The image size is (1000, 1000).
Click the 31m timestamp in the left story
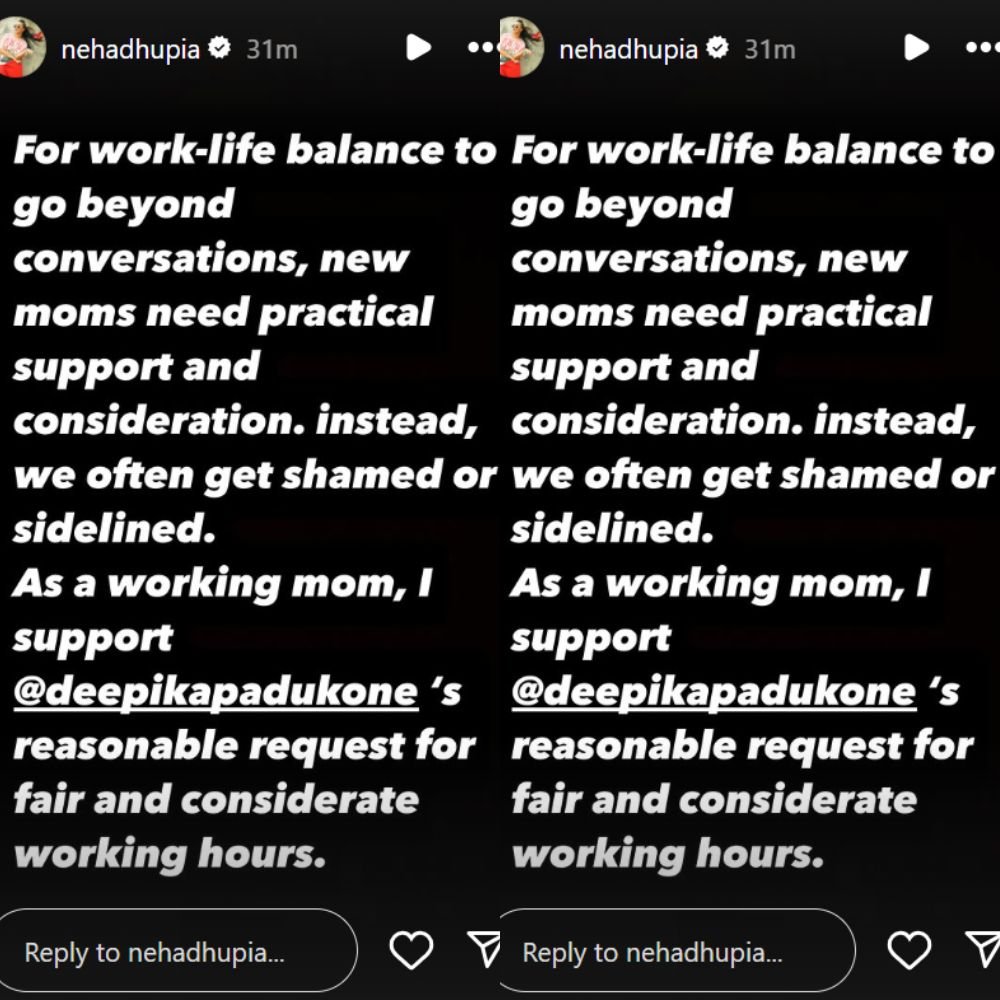272,50
